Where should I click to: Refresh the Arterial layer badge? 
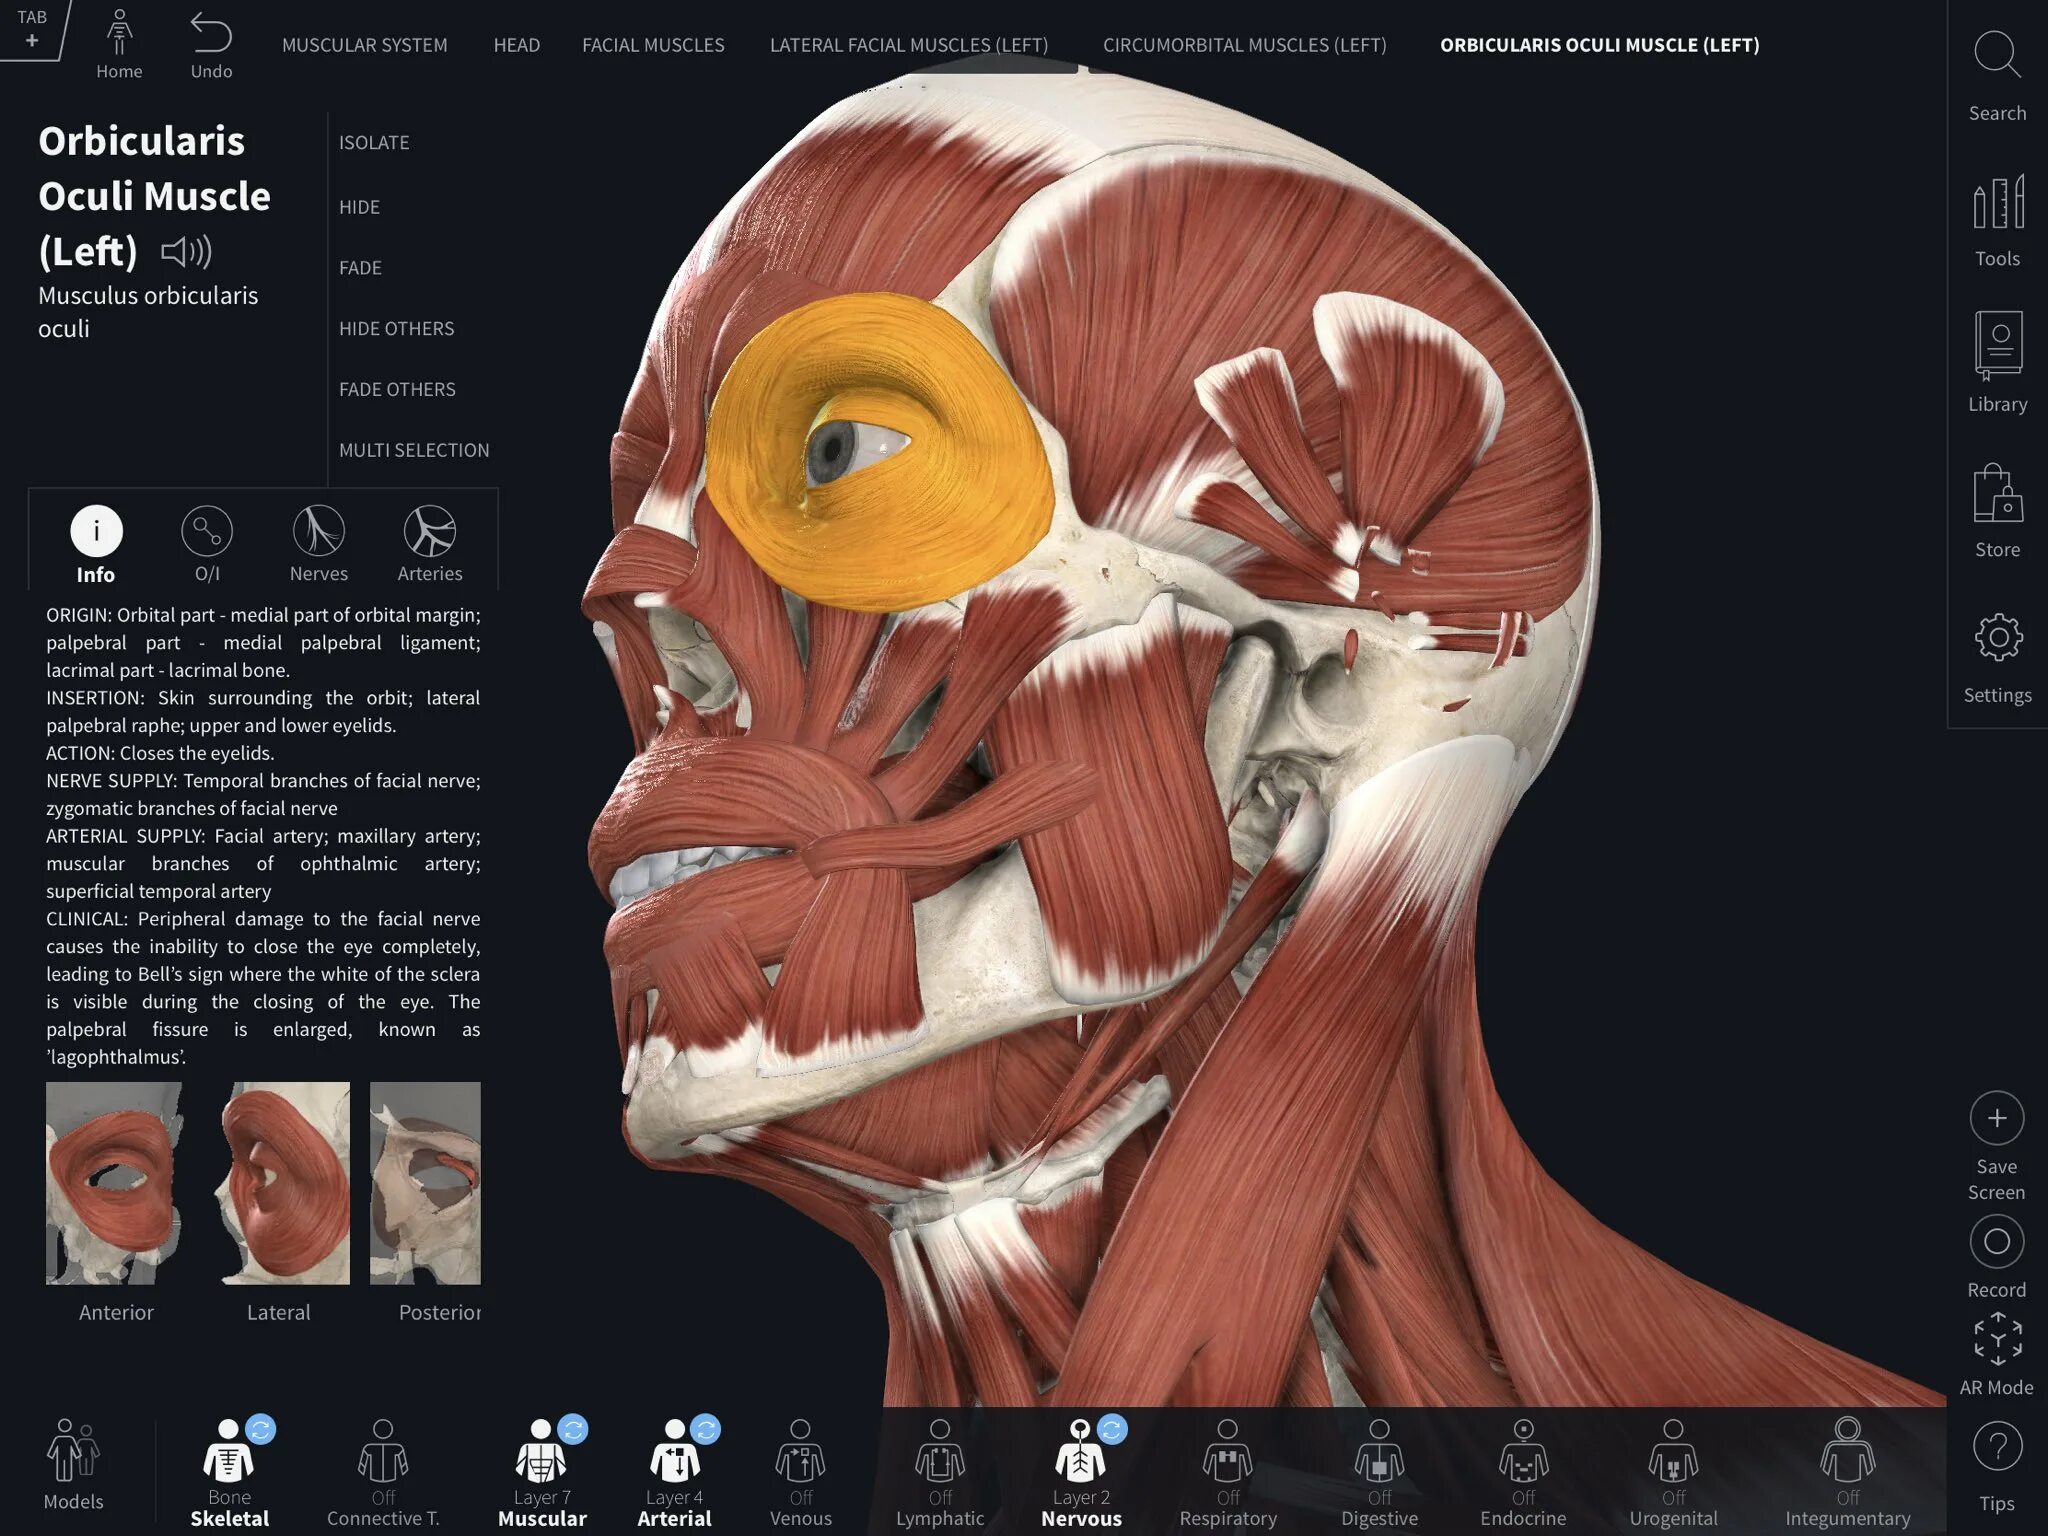coord(705,1429)
